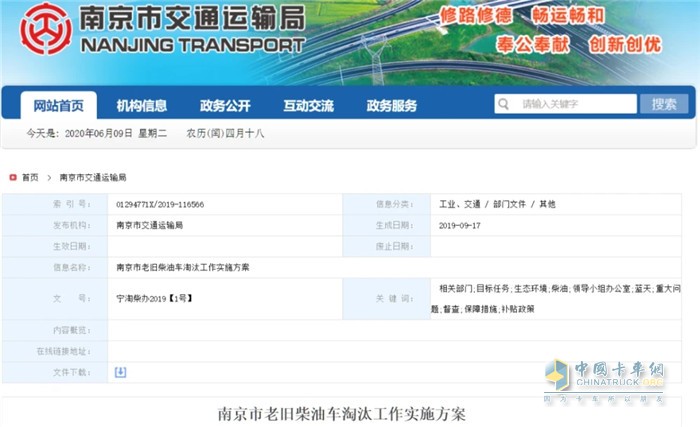
Task: Open the 网站首页 tab
Action: [x=59, y=105]
